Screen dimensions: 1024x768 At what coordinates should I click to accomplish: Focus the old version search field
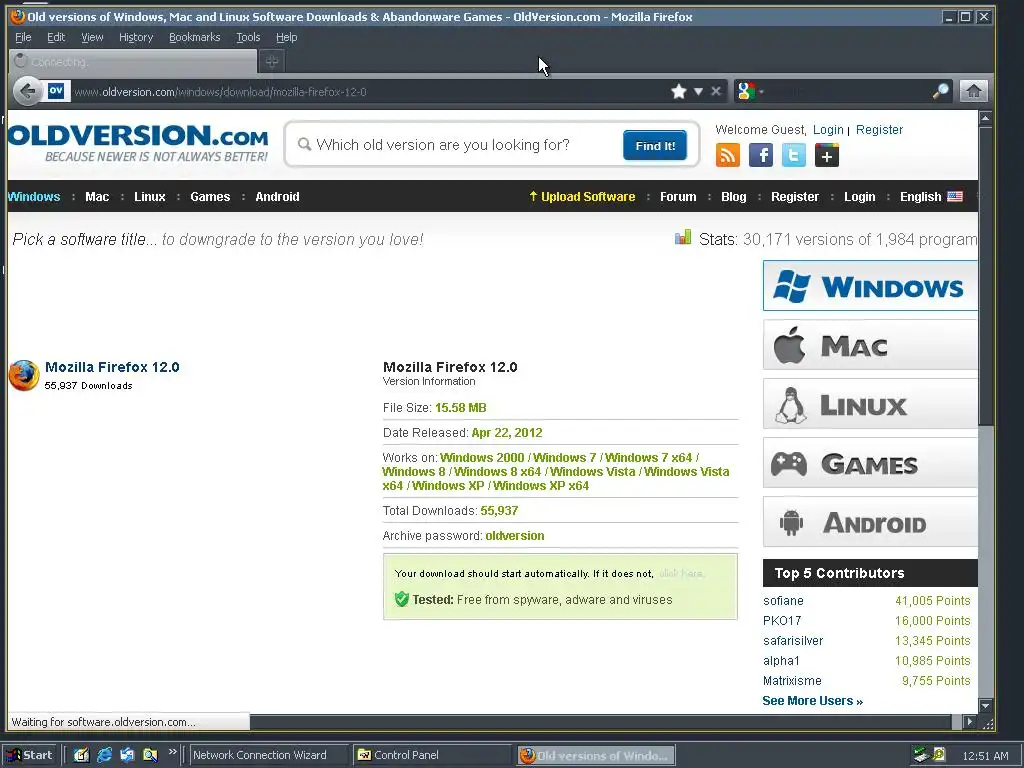click(457, 144)
